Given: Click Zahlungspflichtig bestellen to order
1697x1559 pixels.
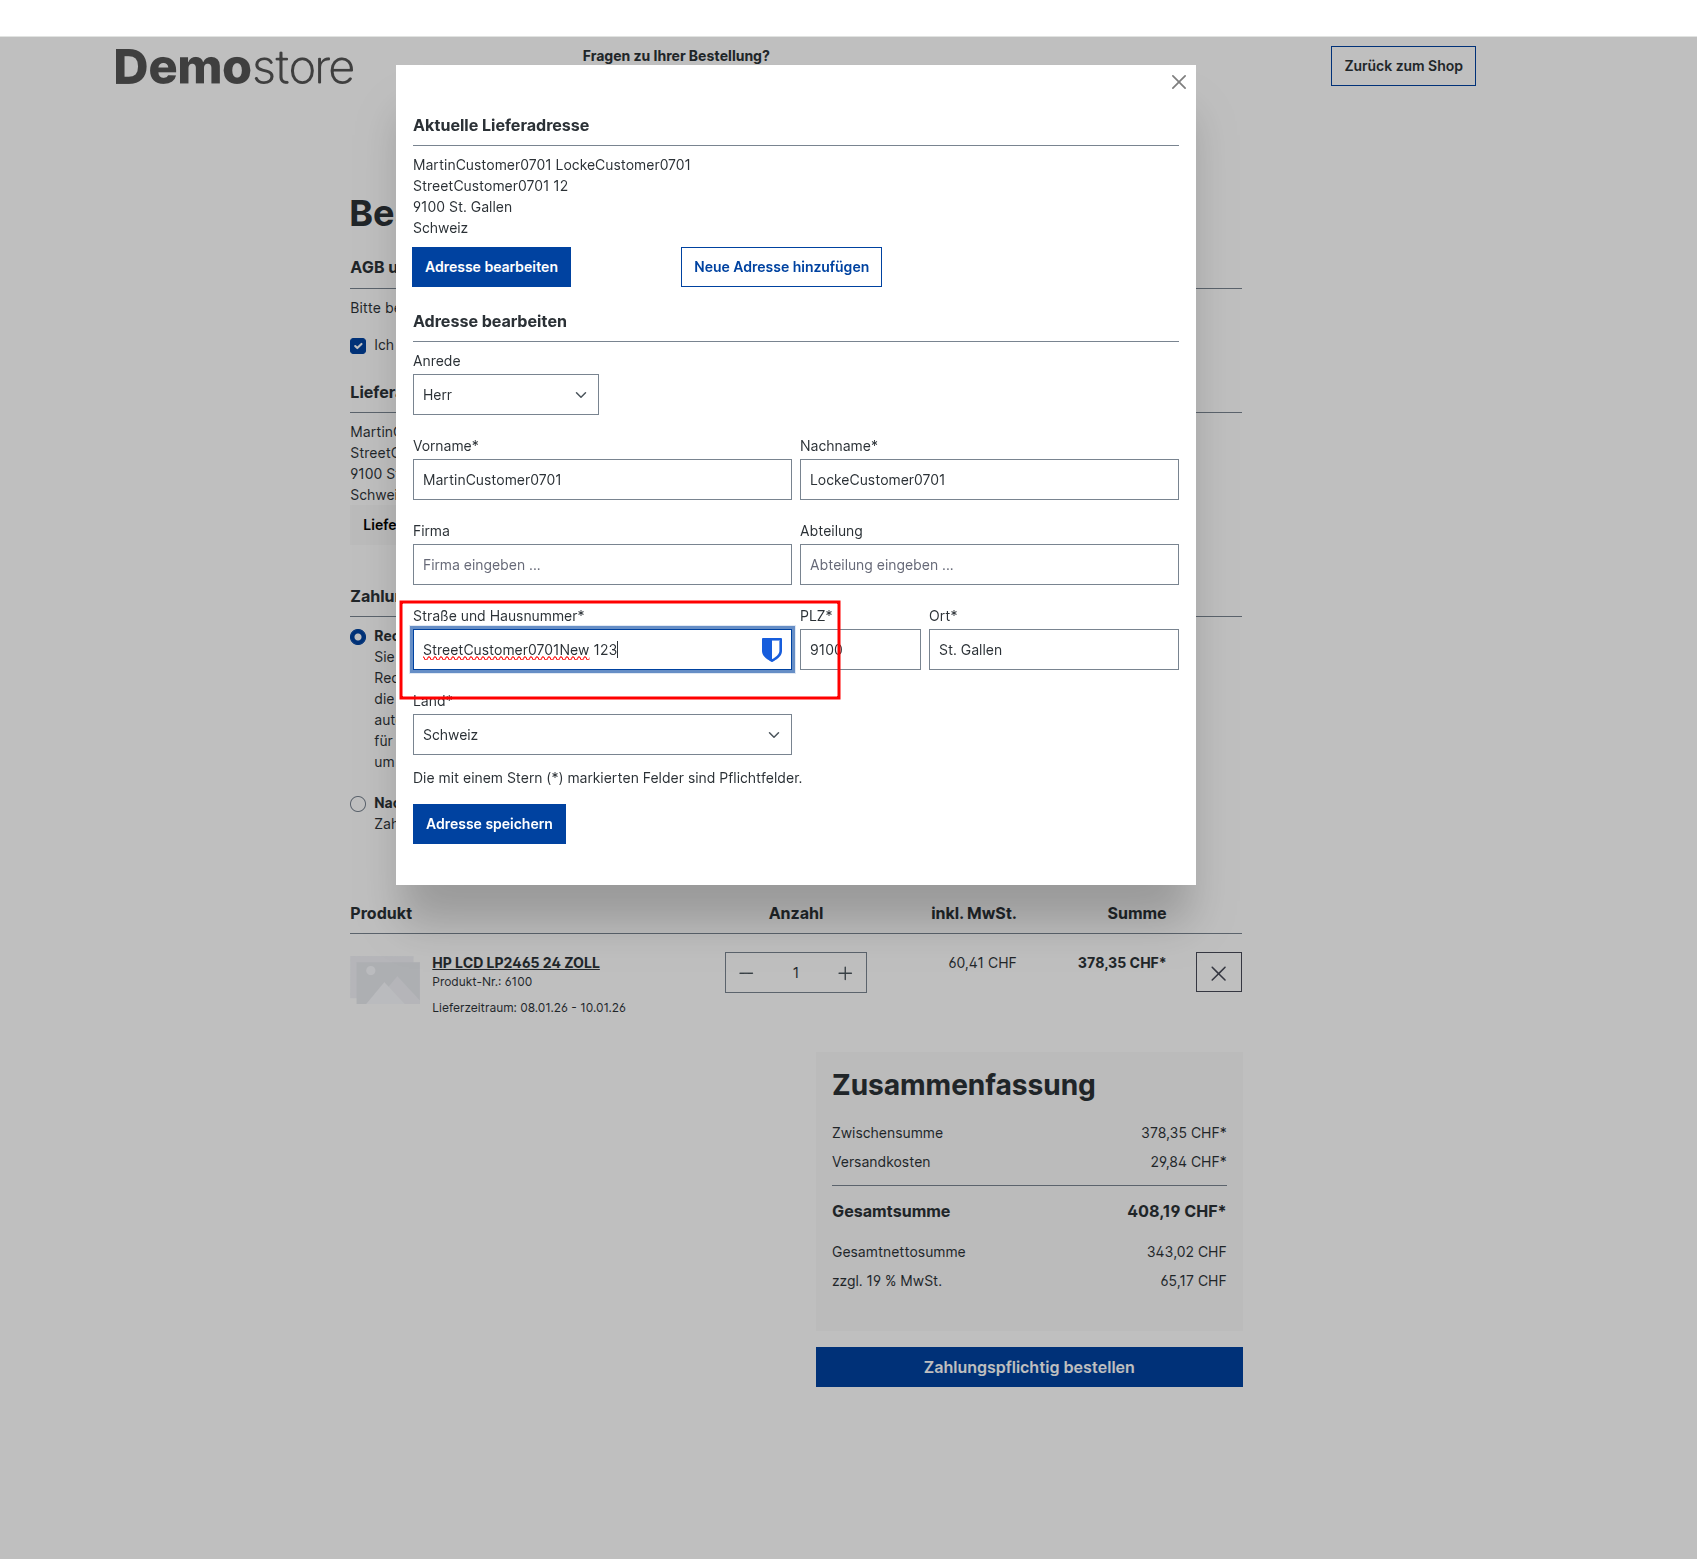Looking at the screenshot, I should tap(1028, 1367).
